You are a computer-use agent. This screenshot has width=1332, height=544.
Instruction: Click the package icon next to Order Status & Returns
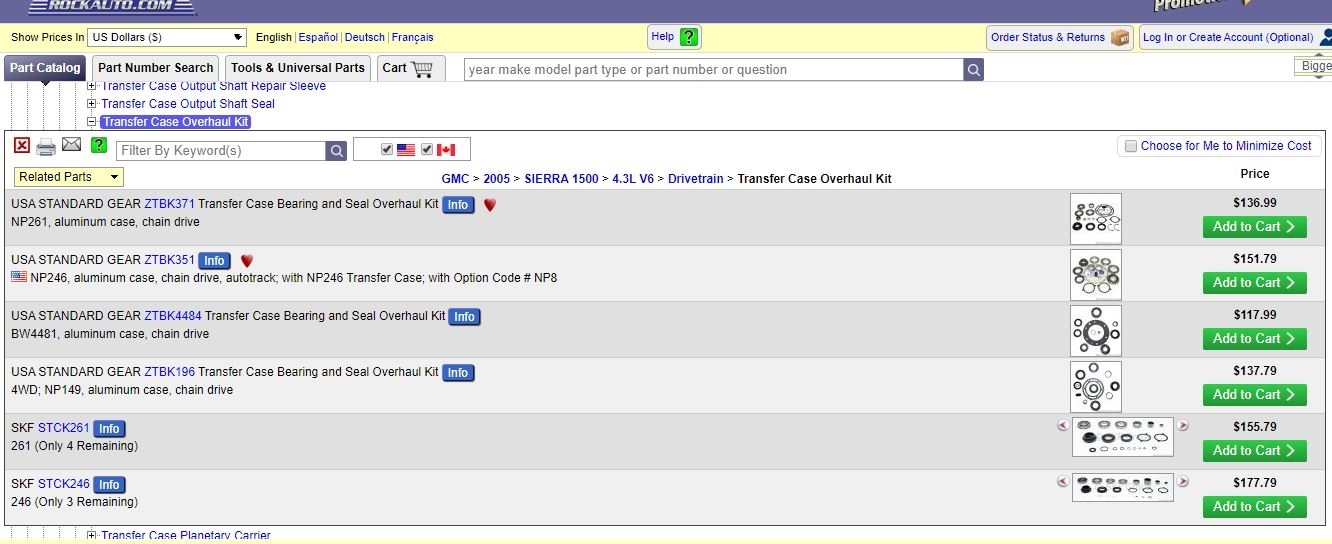(x=1120, y=38)
